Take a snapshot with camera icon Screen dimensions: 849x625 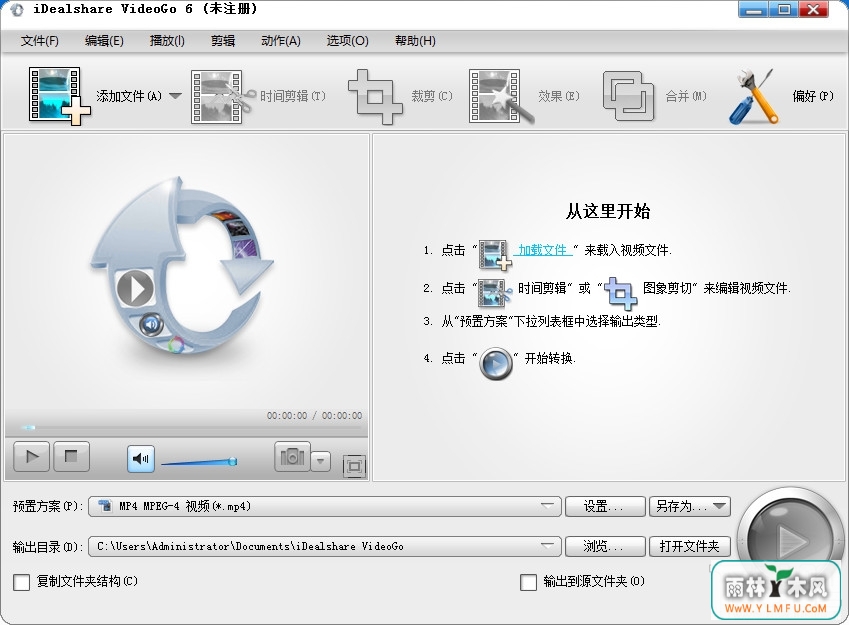(292, 457)
